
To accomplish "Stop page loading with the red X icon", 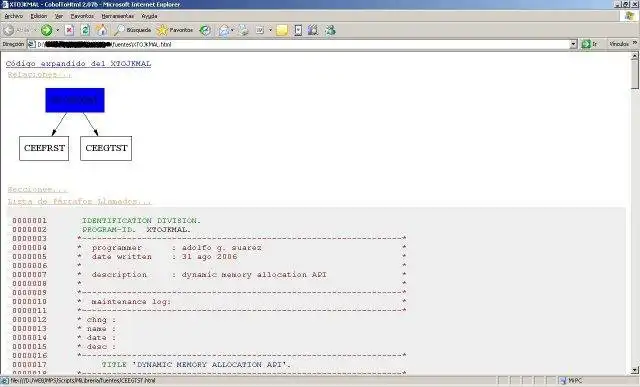I will coord(69,30).
